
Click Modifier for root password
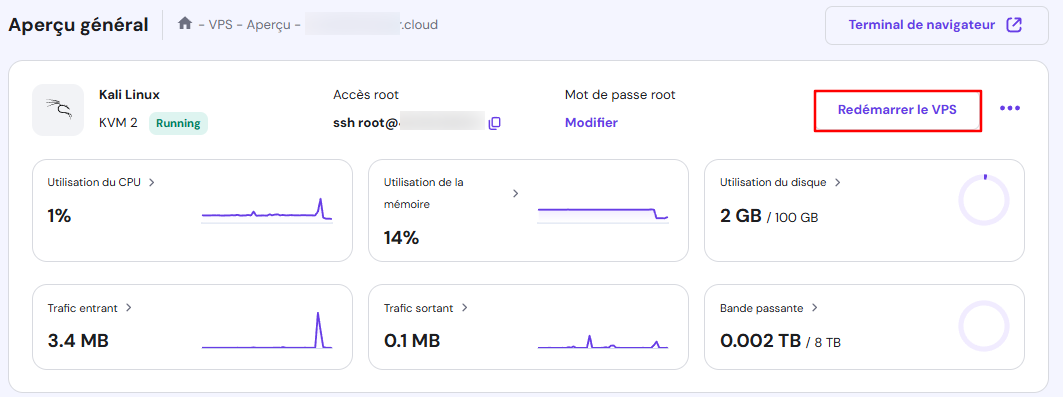click(x=591, y=123)
